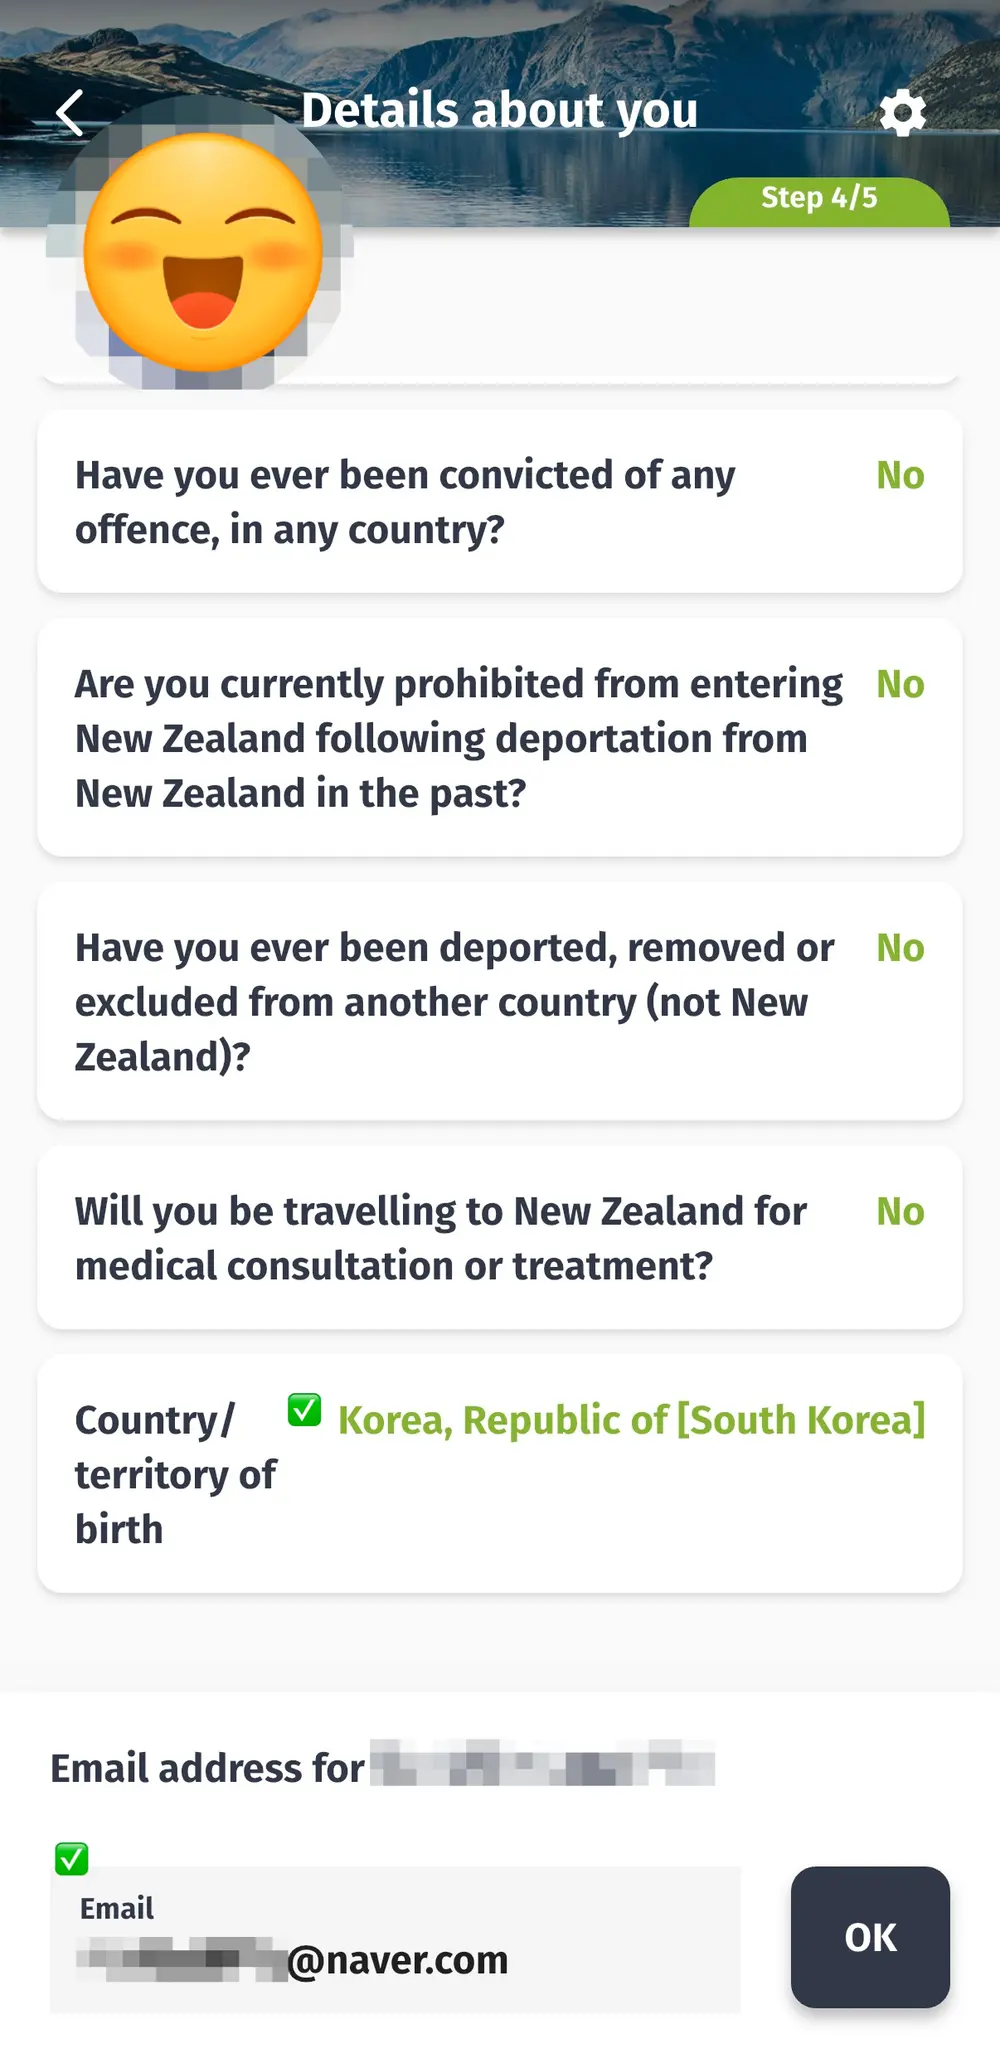1000x2063 pixels.
Task: Tap the medical consultation or treatment question
Action: point(441,1239)
